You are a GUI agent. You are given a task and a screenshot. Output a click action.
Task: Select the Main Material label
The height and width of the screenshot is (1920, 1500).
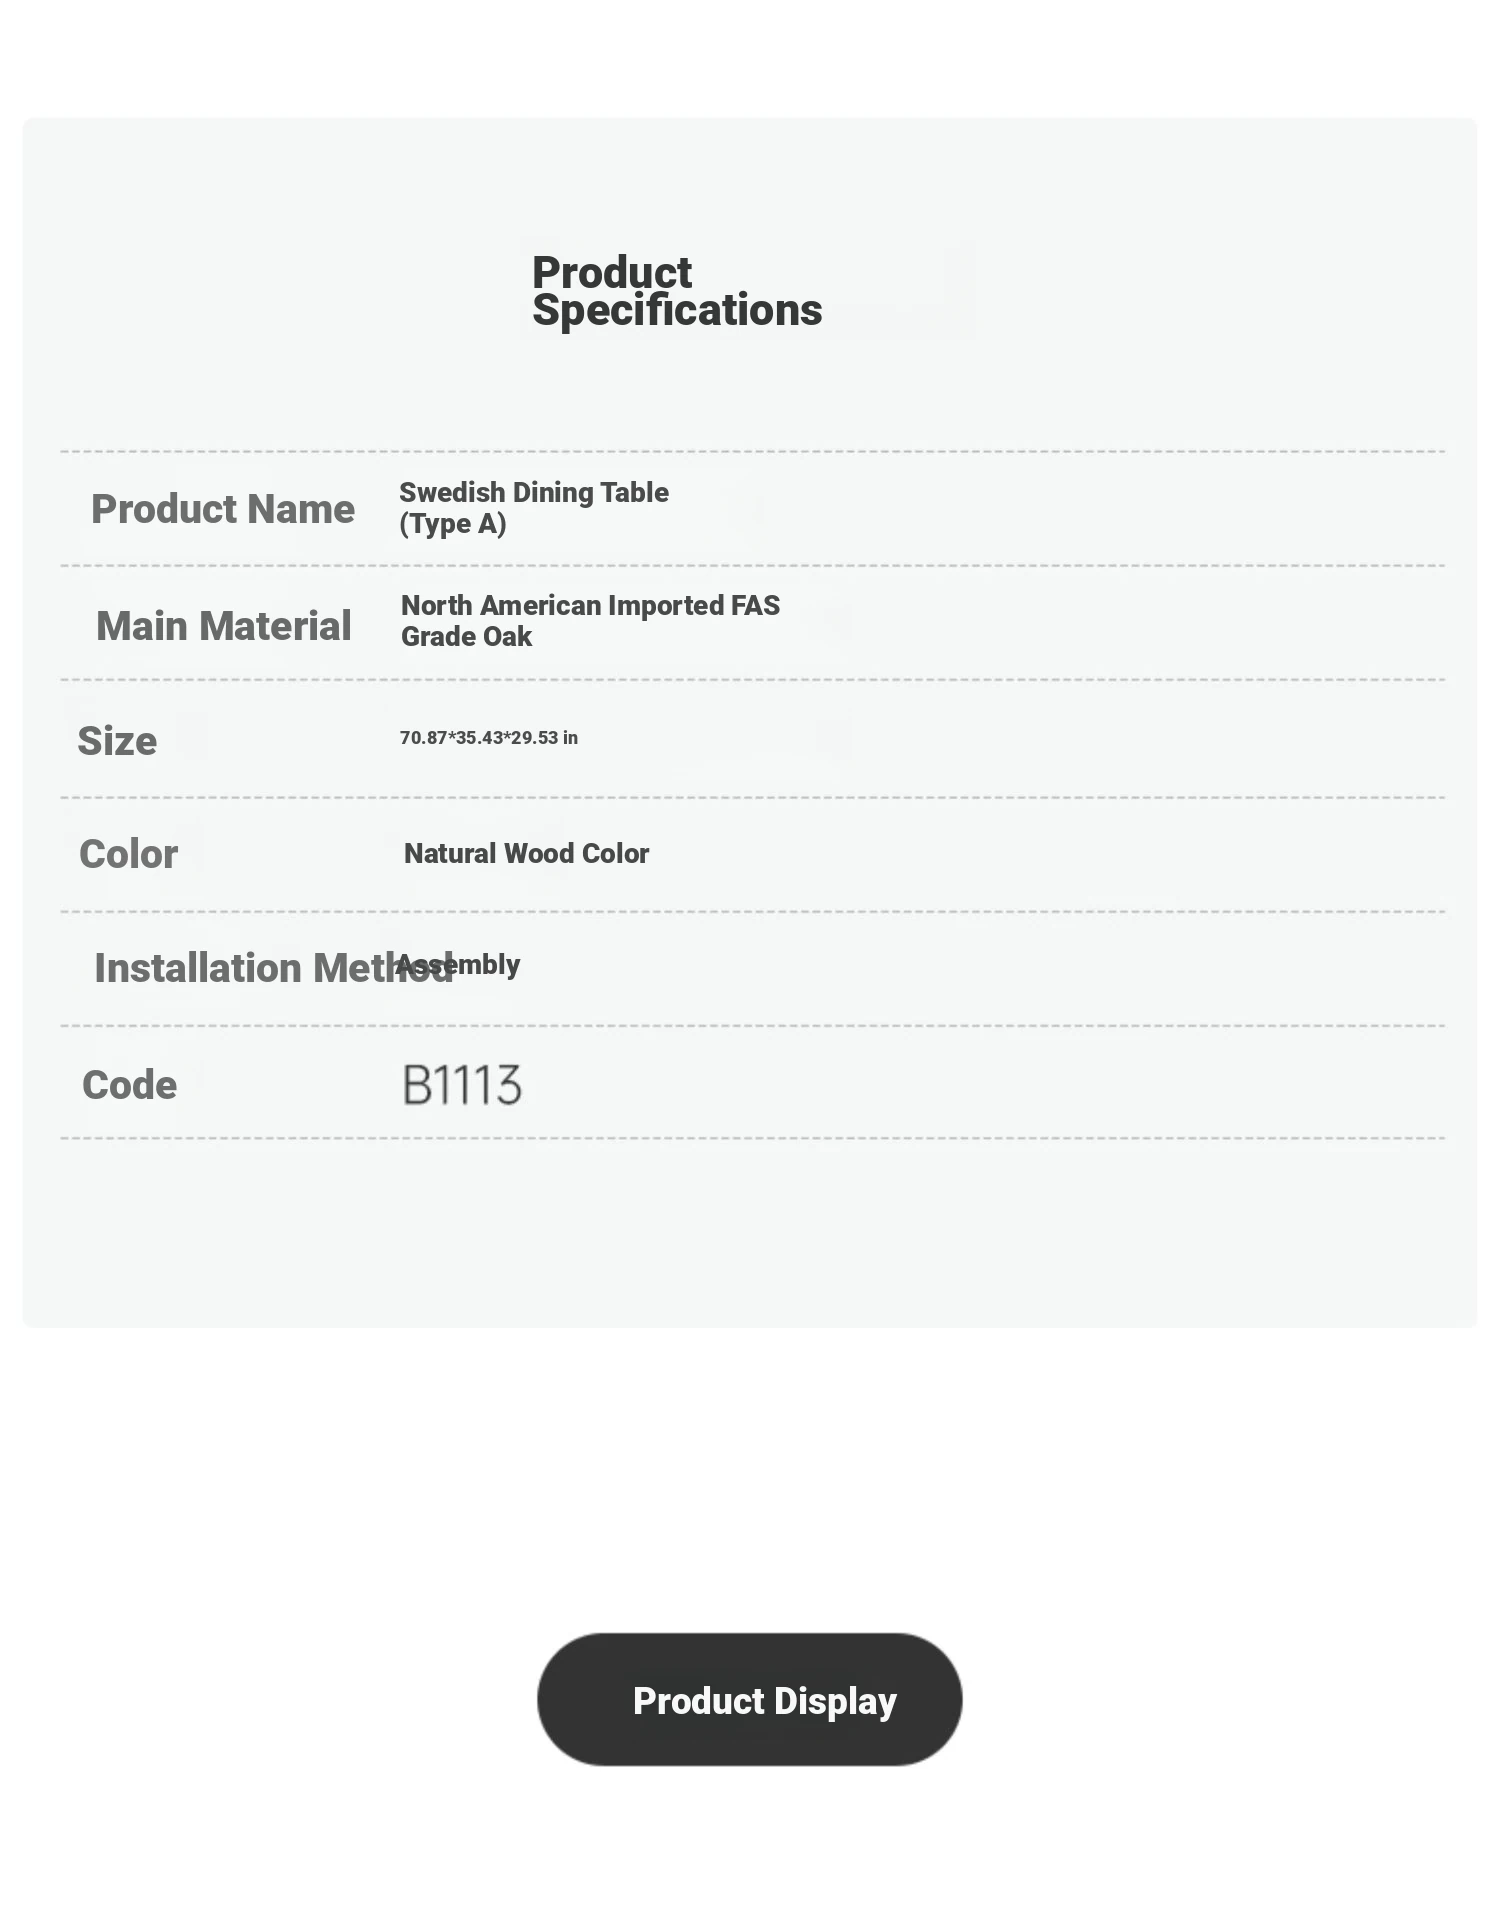tap(223, 626)
